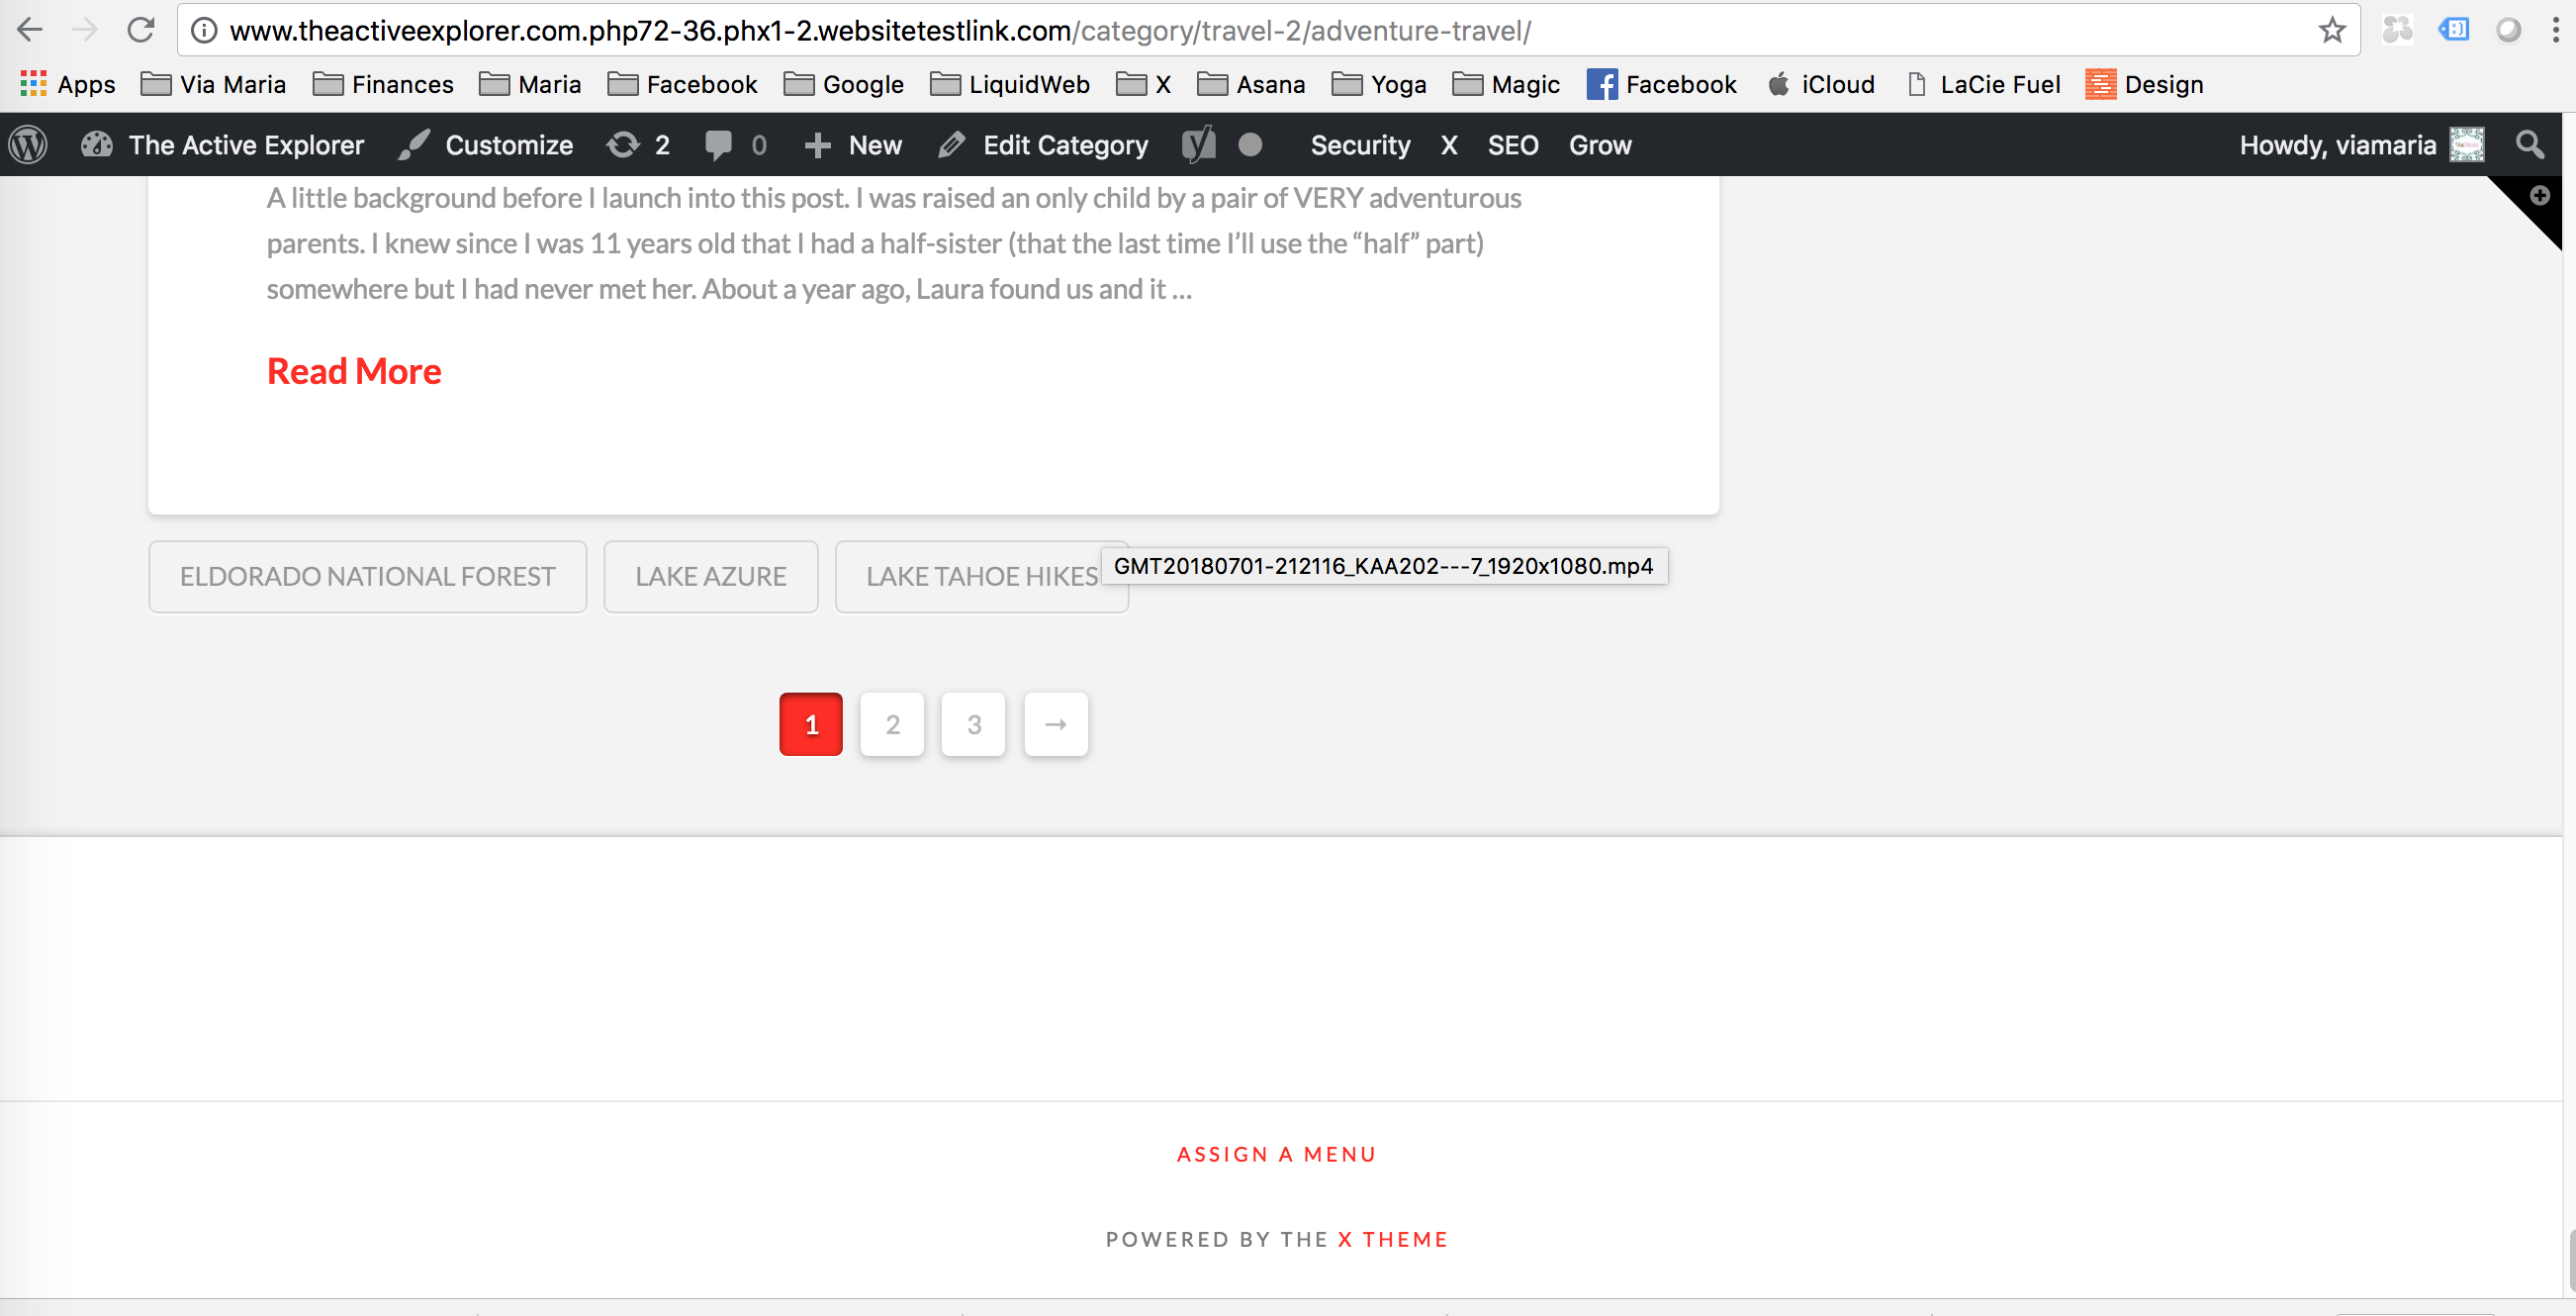This screenshot has width=2576, height=1316.
Task: Open the updates refresh icon
Action: (623, 145)
